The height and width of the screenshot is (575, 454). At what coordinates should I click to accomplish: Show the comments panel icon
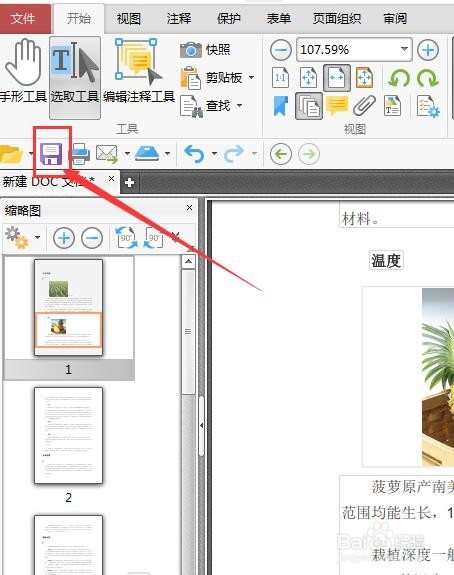click(x=337, y=106)
